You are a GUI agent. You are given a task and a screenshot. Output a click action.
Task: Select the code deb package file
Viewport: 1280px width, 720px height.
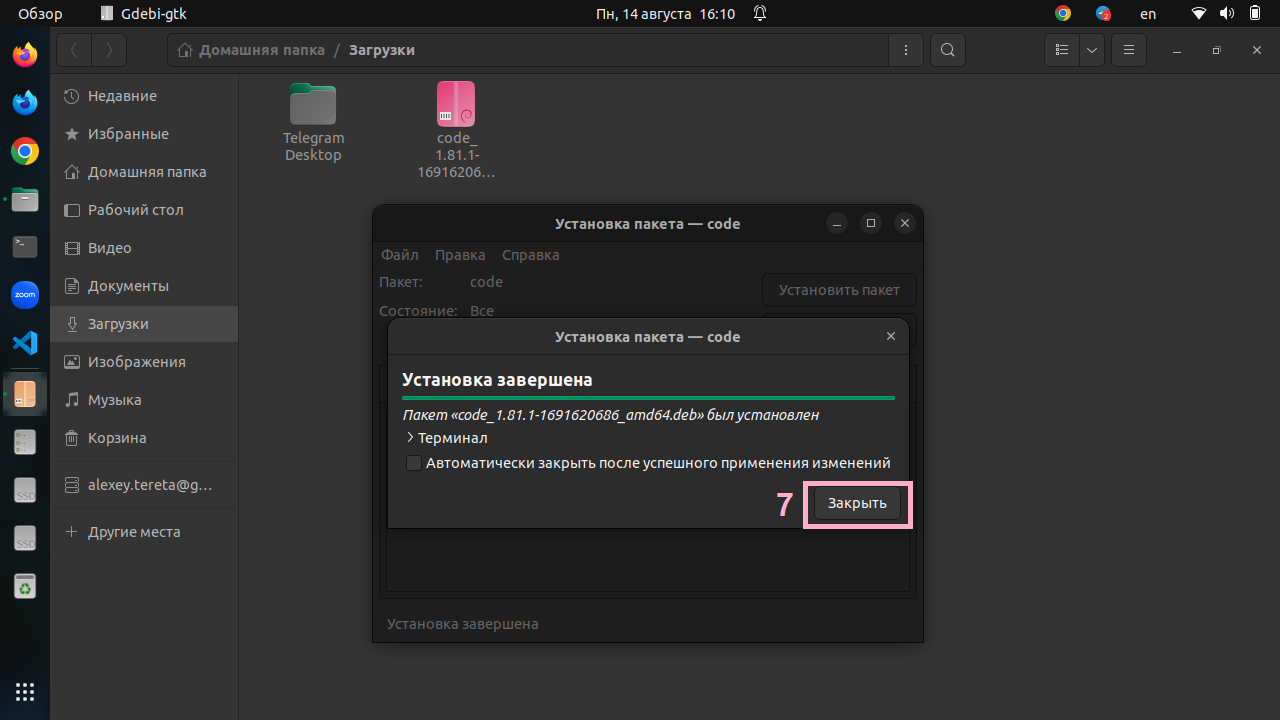click(x=456, y=130)
